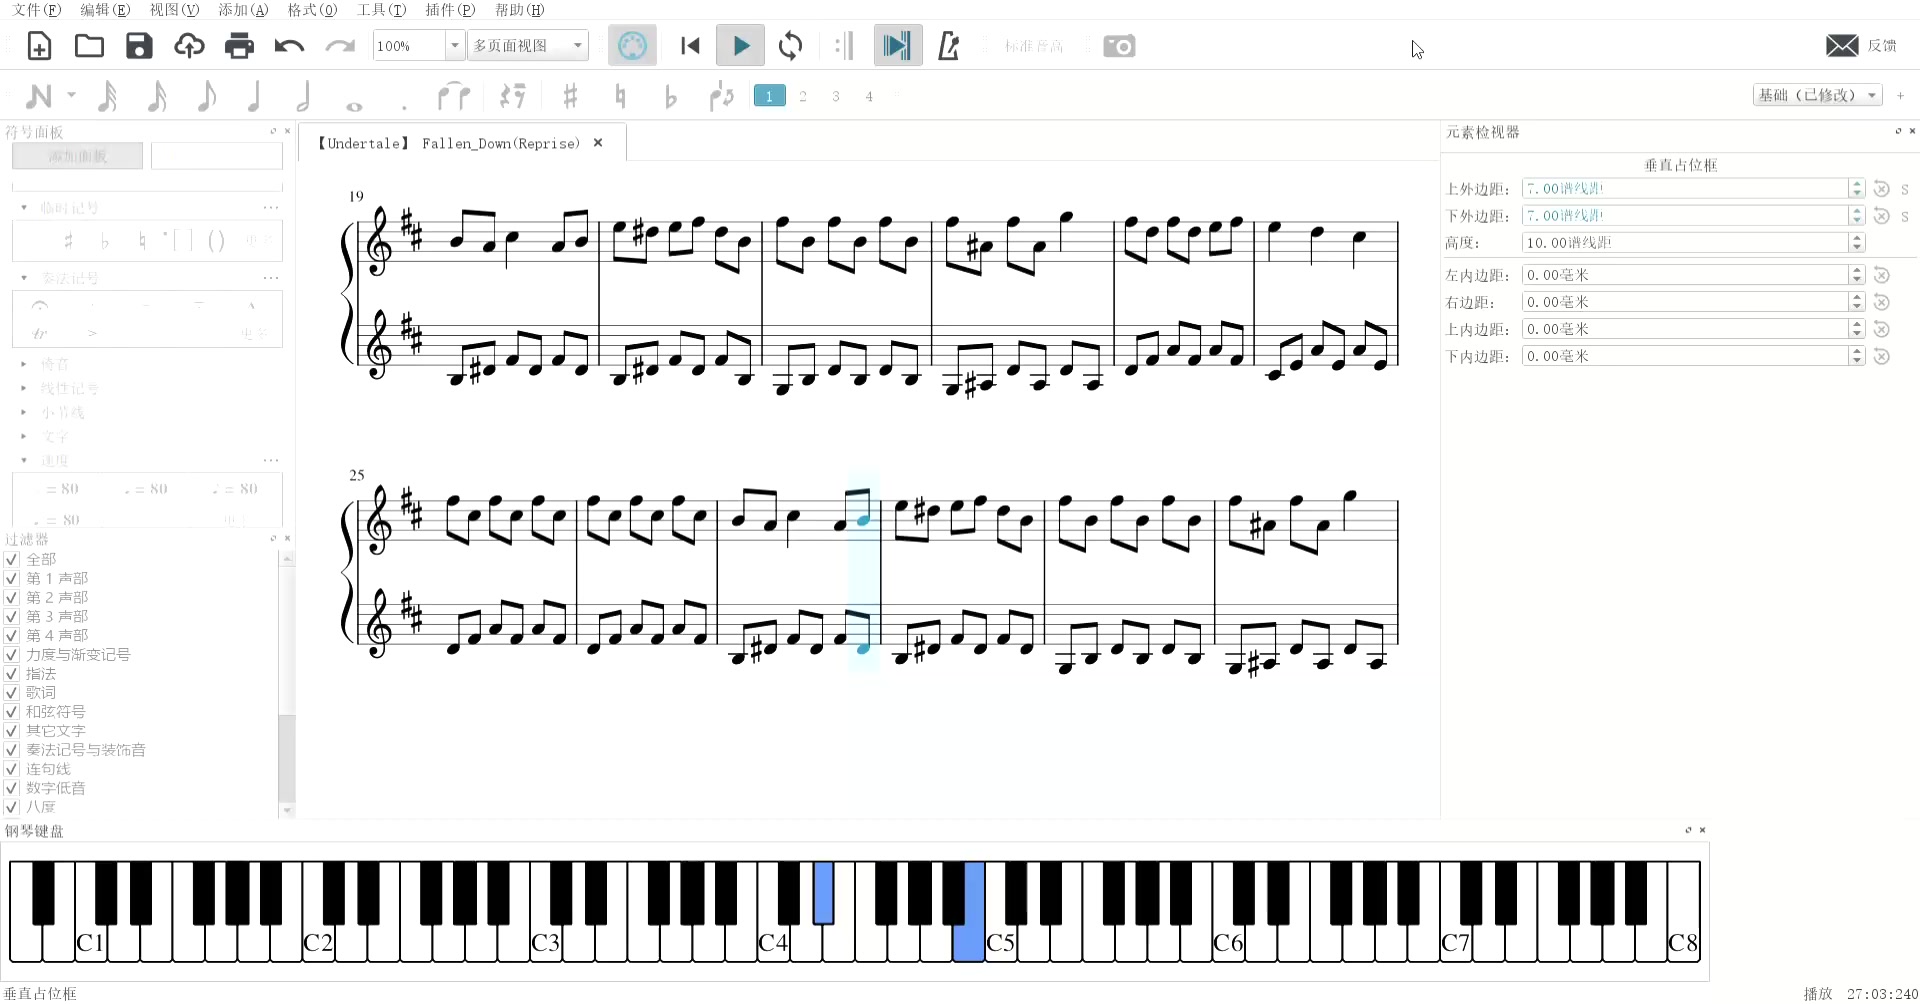Insert a rest
Viewport: 1920px width, 1004px height.
(513, 96)
